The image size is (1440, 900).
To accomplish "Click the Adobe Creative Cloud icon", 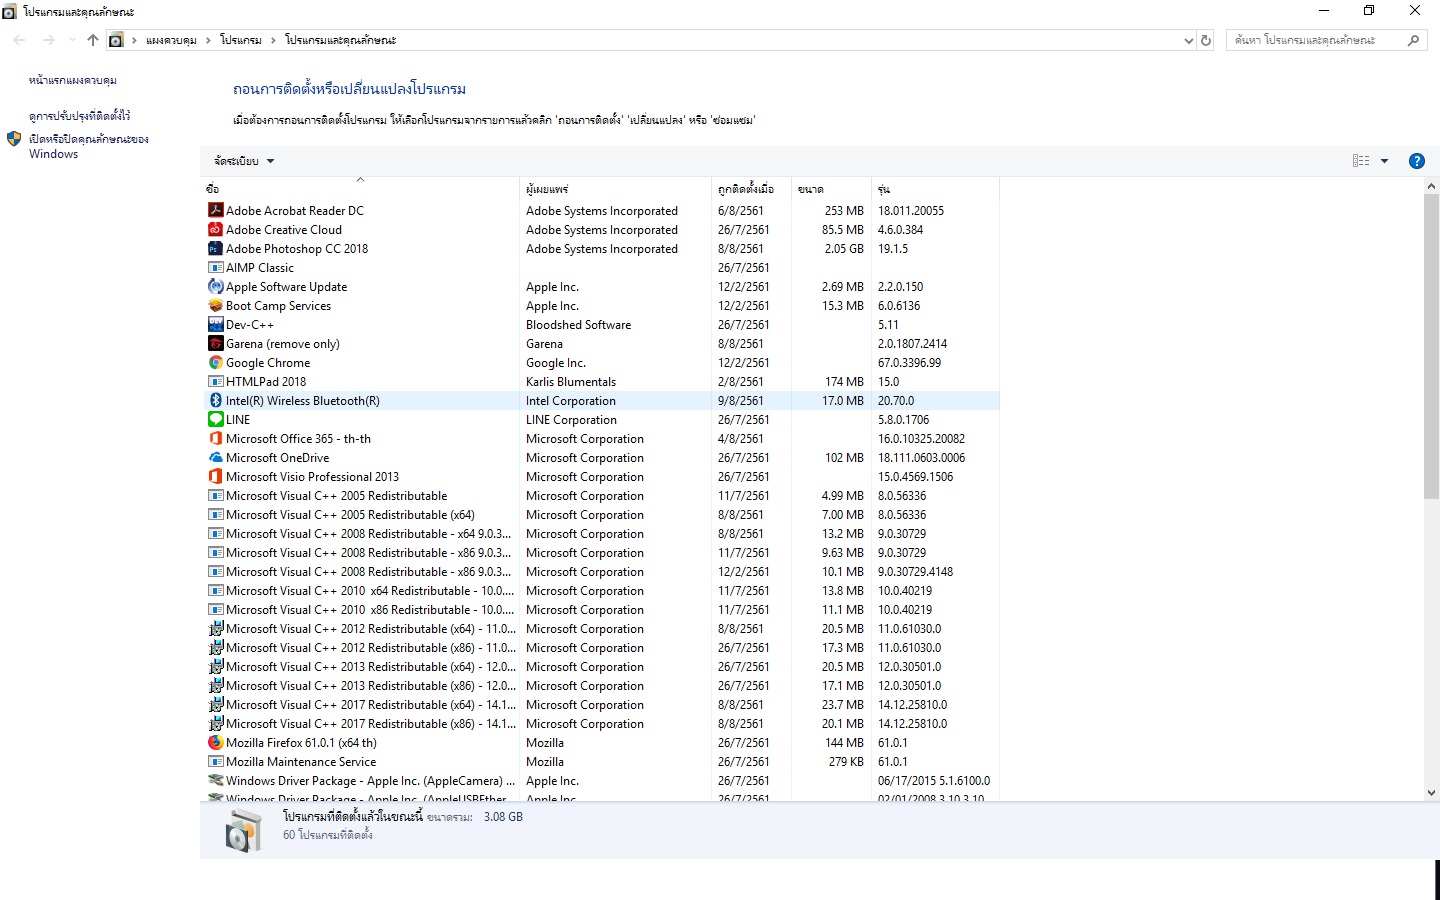I will [215, 229].
